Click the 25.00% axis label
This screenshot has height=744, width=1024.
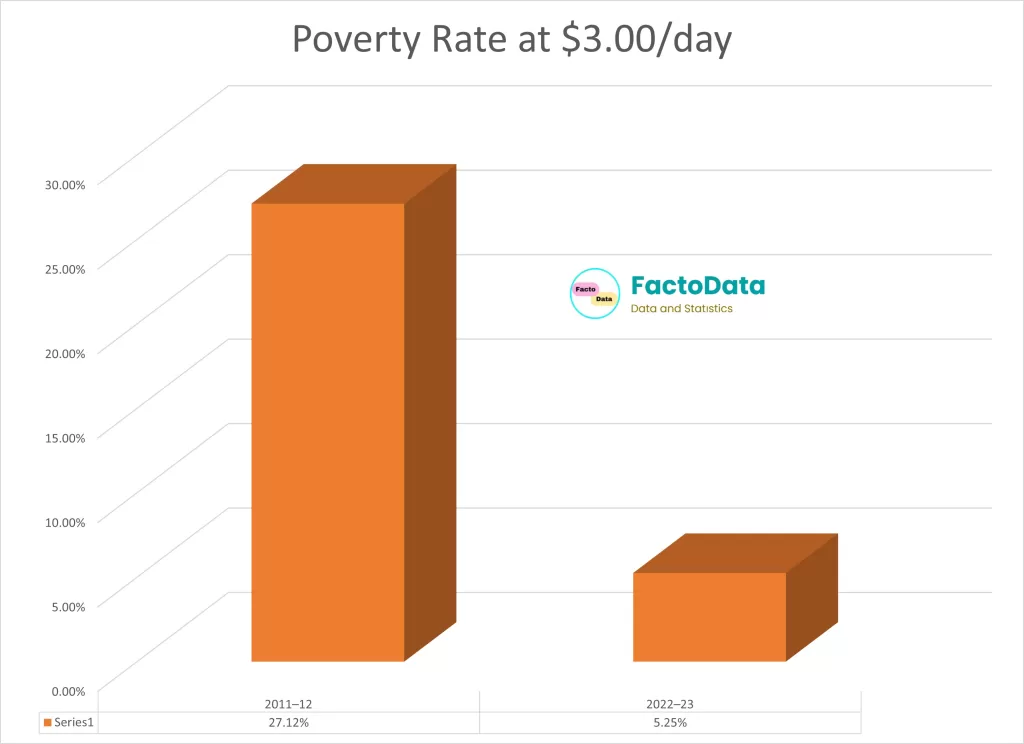click(62, 268)
